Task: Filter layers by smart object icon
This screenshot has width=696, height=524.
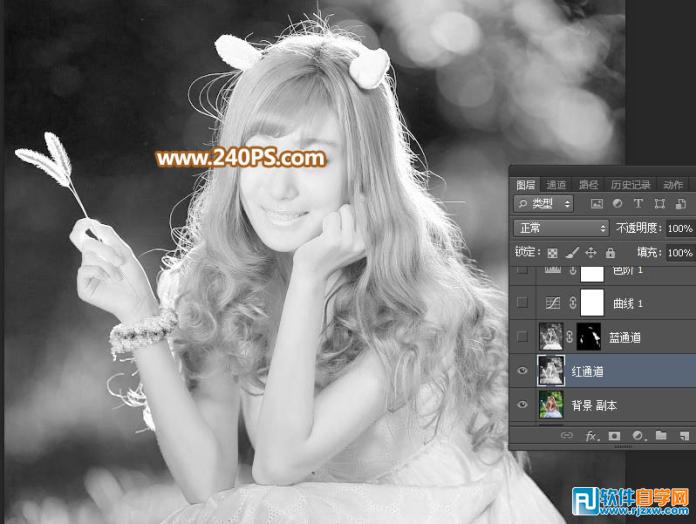Action: pos(680,204)
